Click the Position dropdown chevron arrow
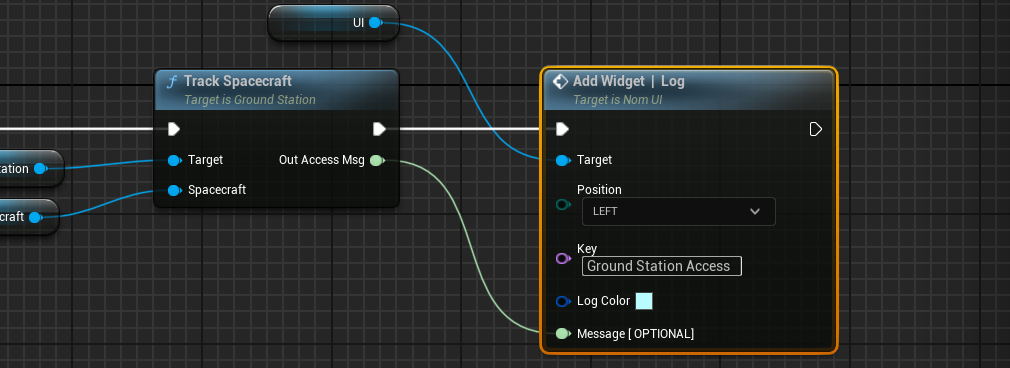 click(x=755, y=211)
